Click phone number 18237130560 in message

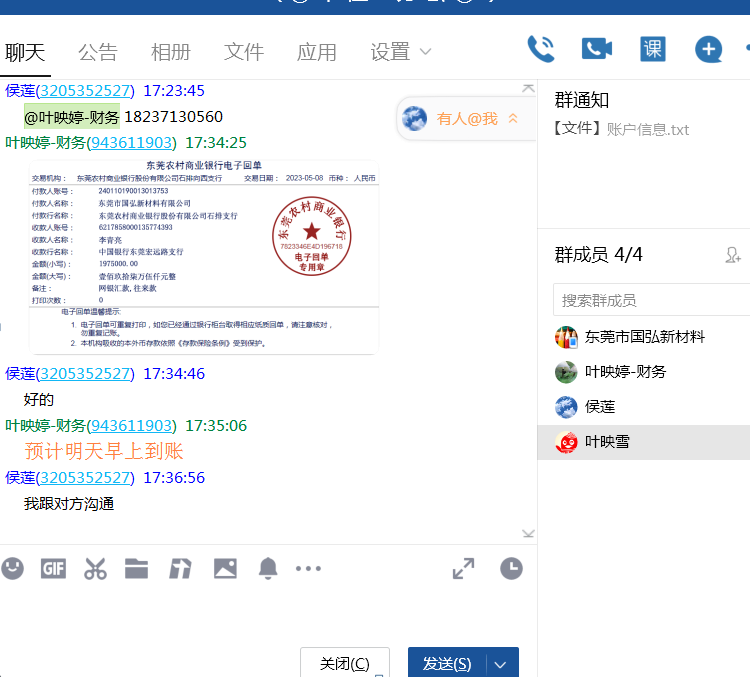pos(174,116)
